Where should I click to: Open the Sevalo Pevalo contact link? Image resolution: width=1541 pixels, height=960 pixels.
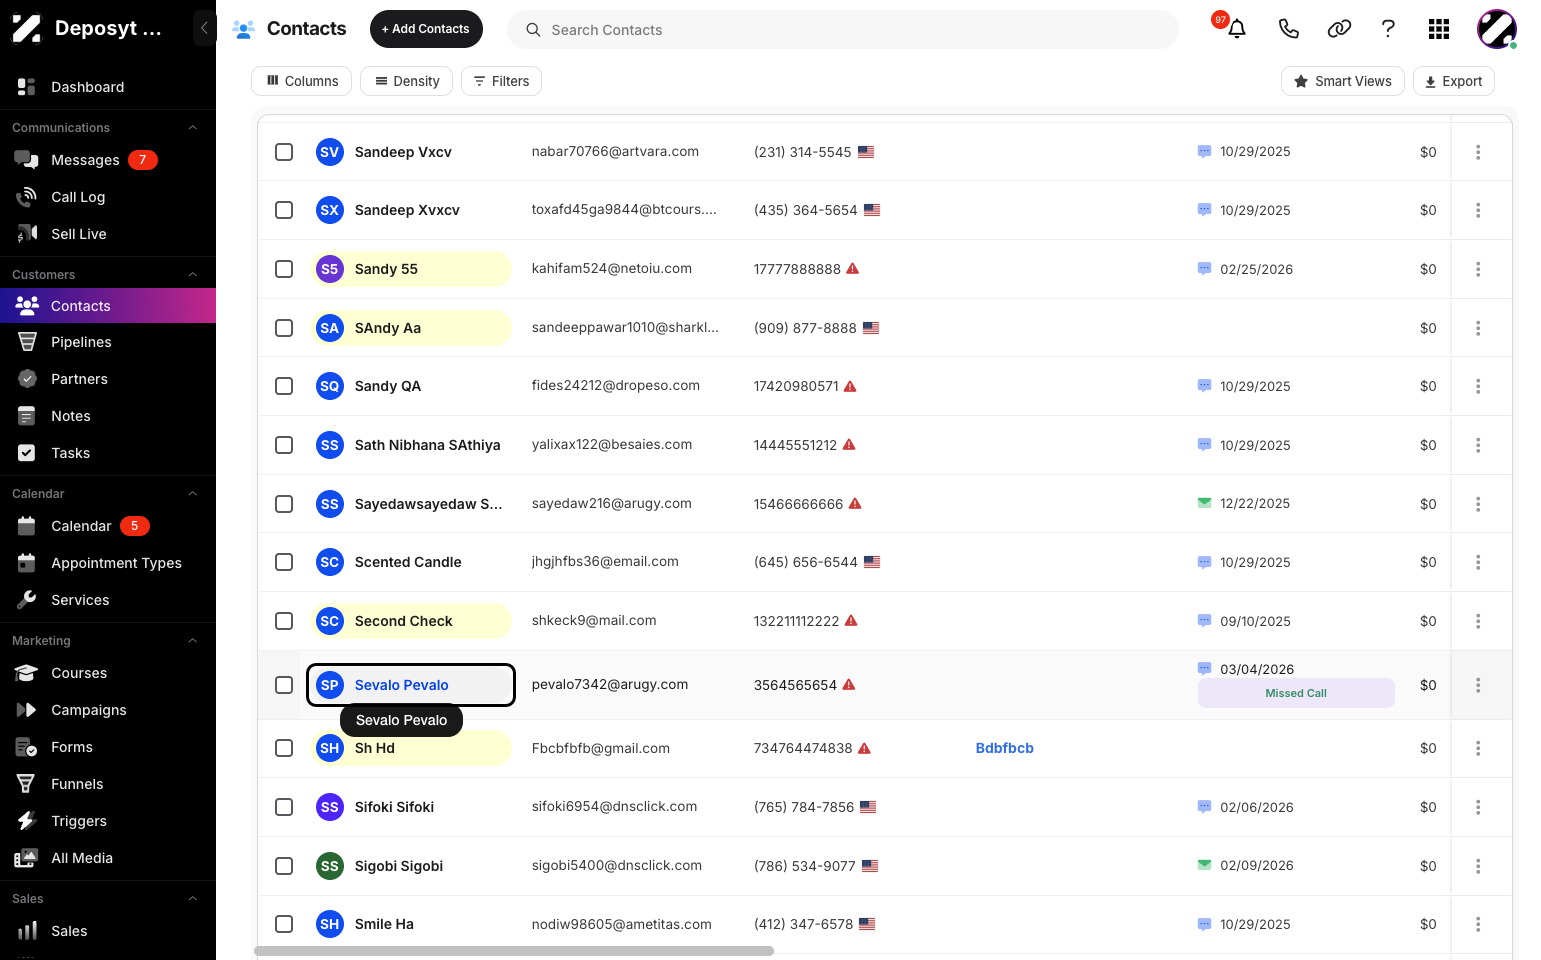(401, 685)
